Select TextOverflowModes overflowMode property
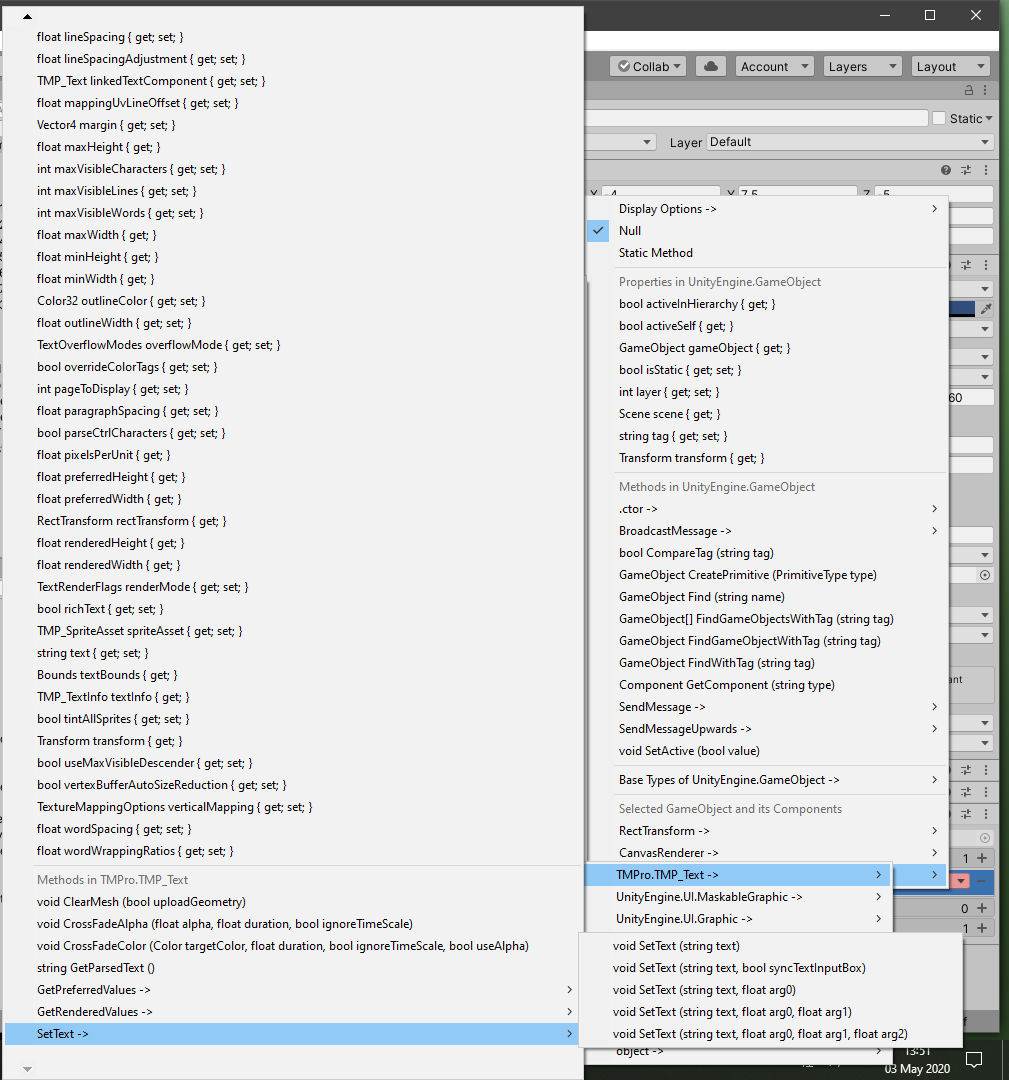This screenshot has height=1080, width=1009. point(294,345)
